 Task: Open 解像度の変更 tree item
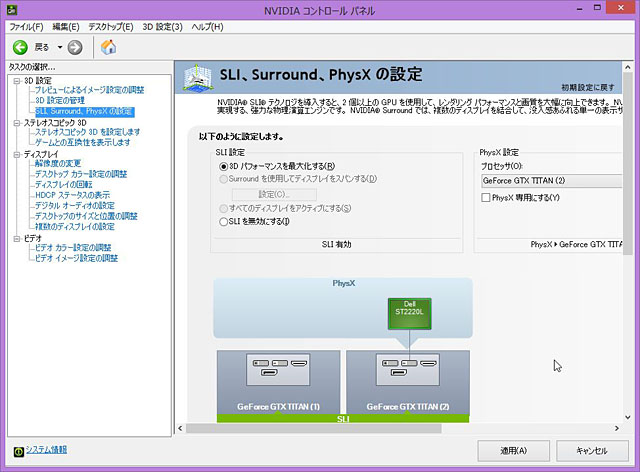coord(58,163)
